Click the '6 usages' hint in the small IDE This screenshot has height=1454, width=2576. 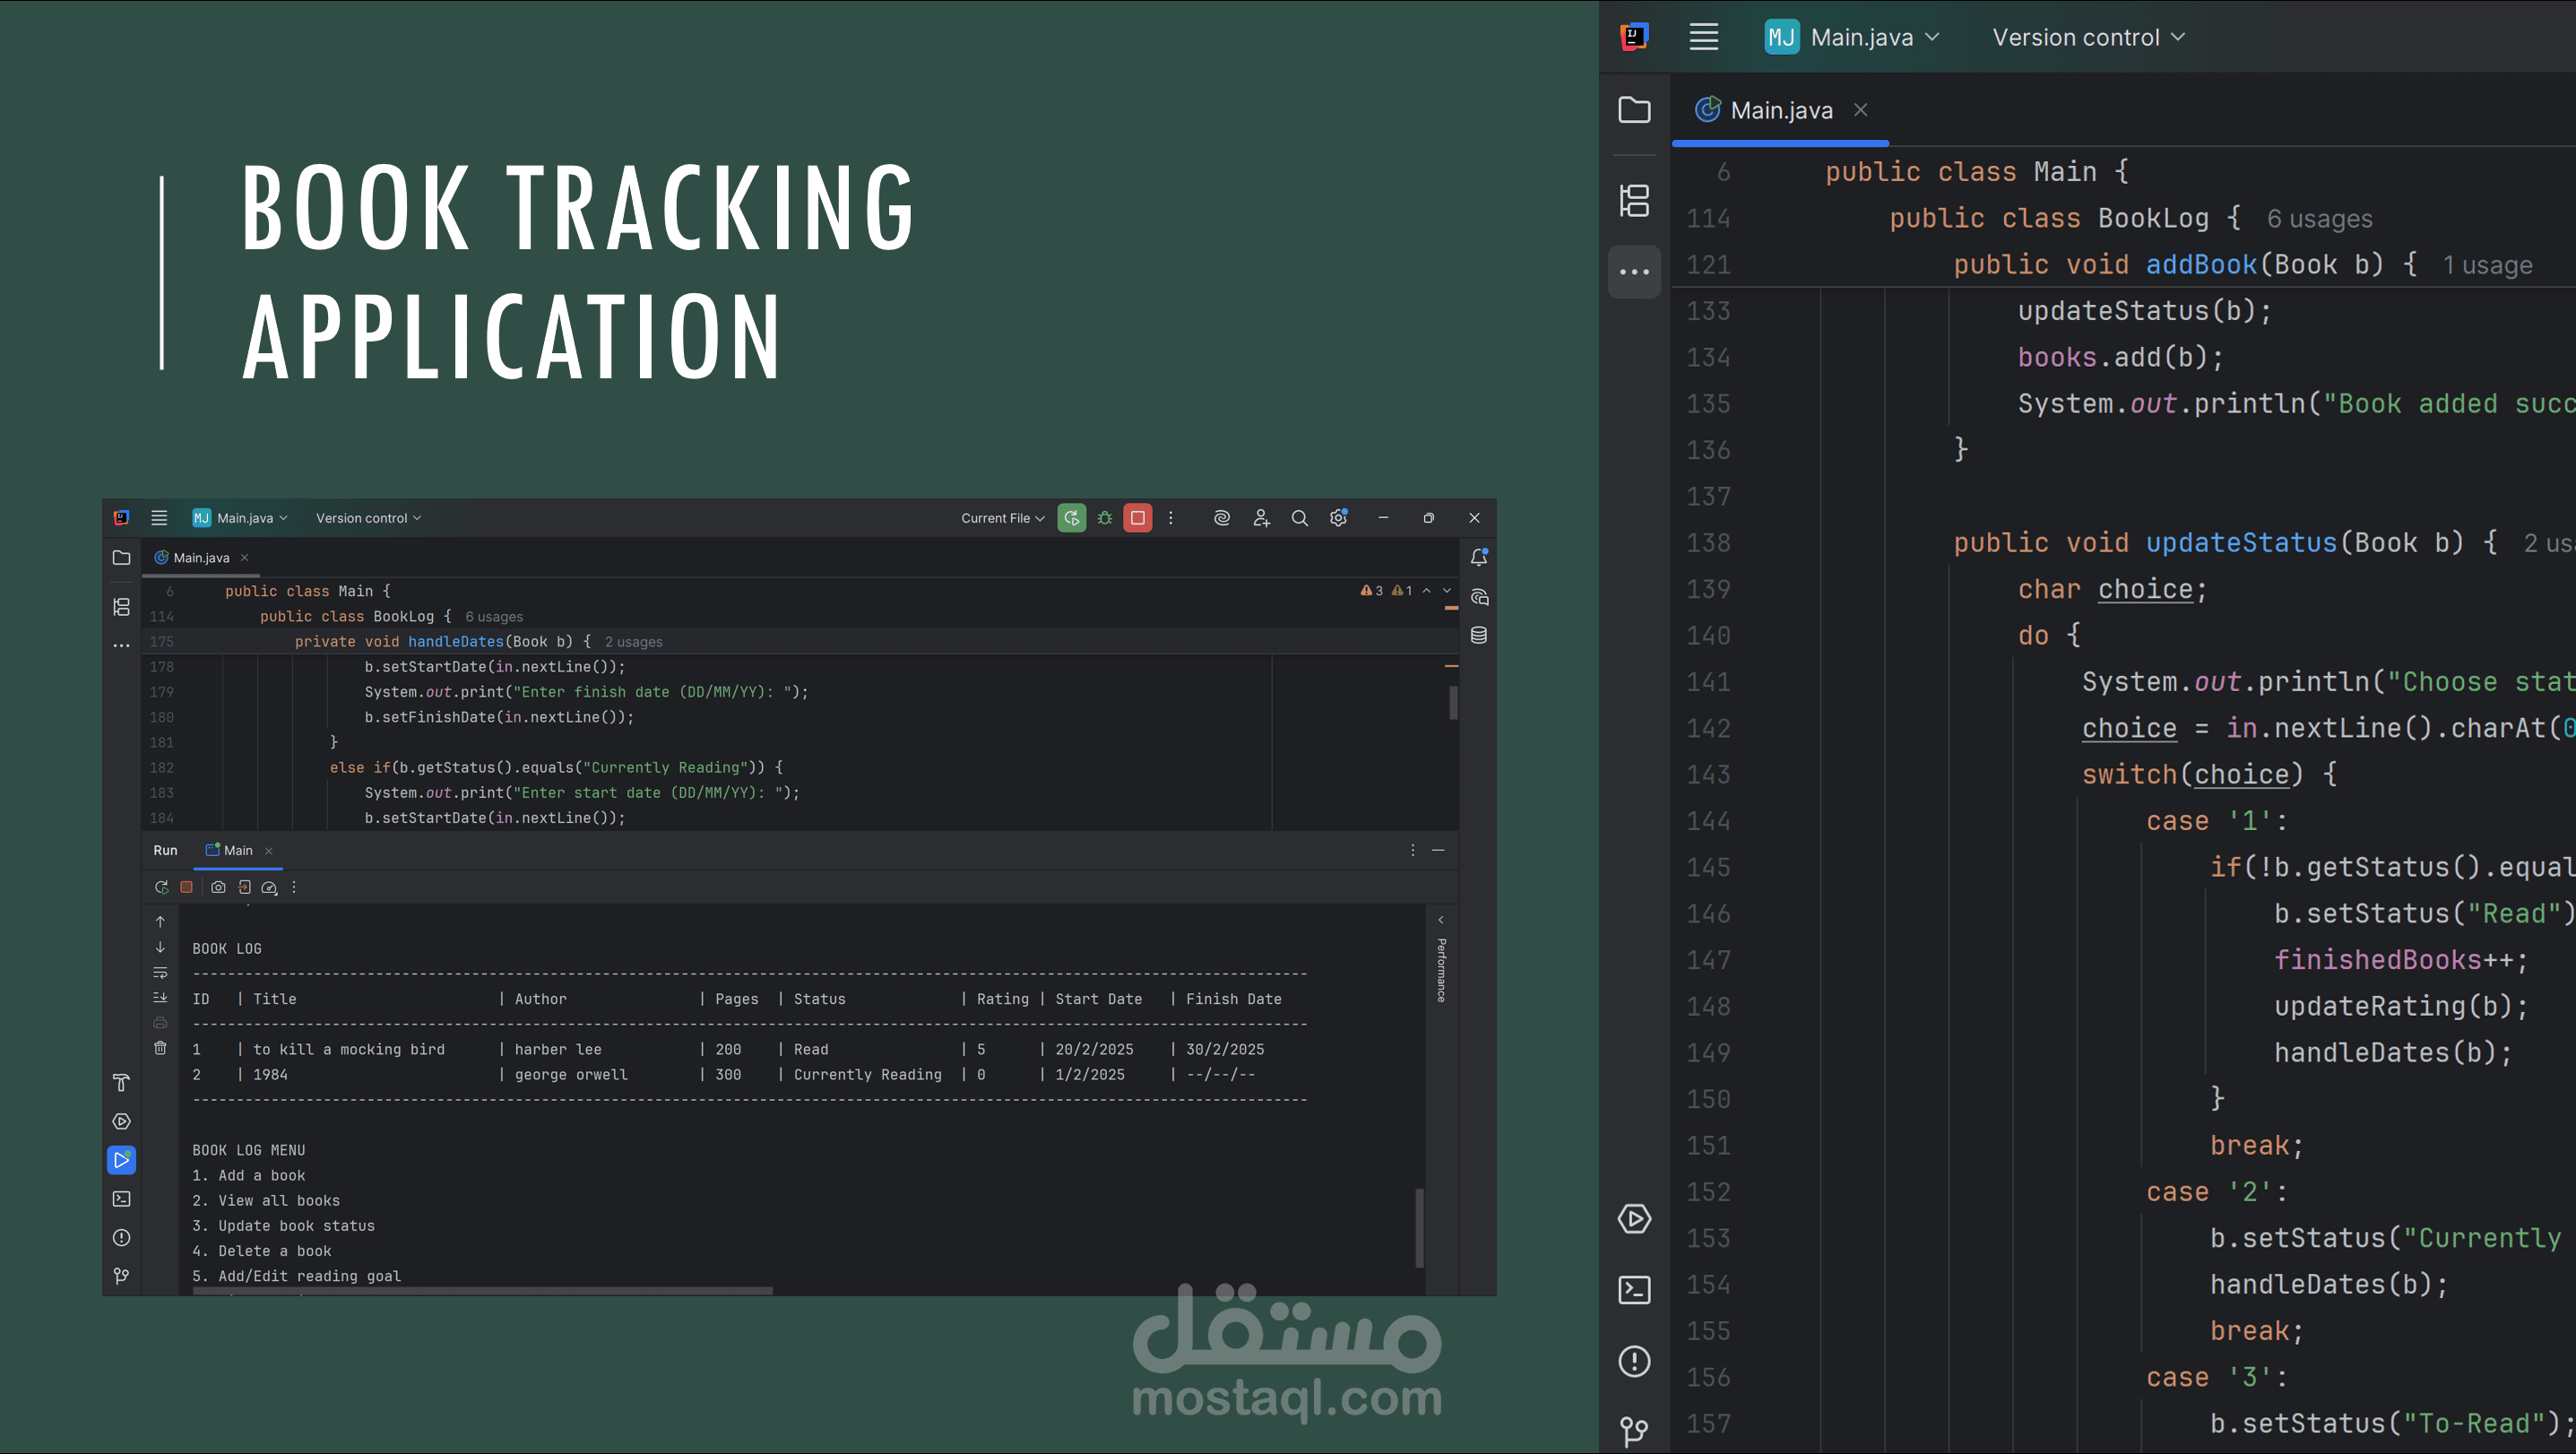point(494,617)
